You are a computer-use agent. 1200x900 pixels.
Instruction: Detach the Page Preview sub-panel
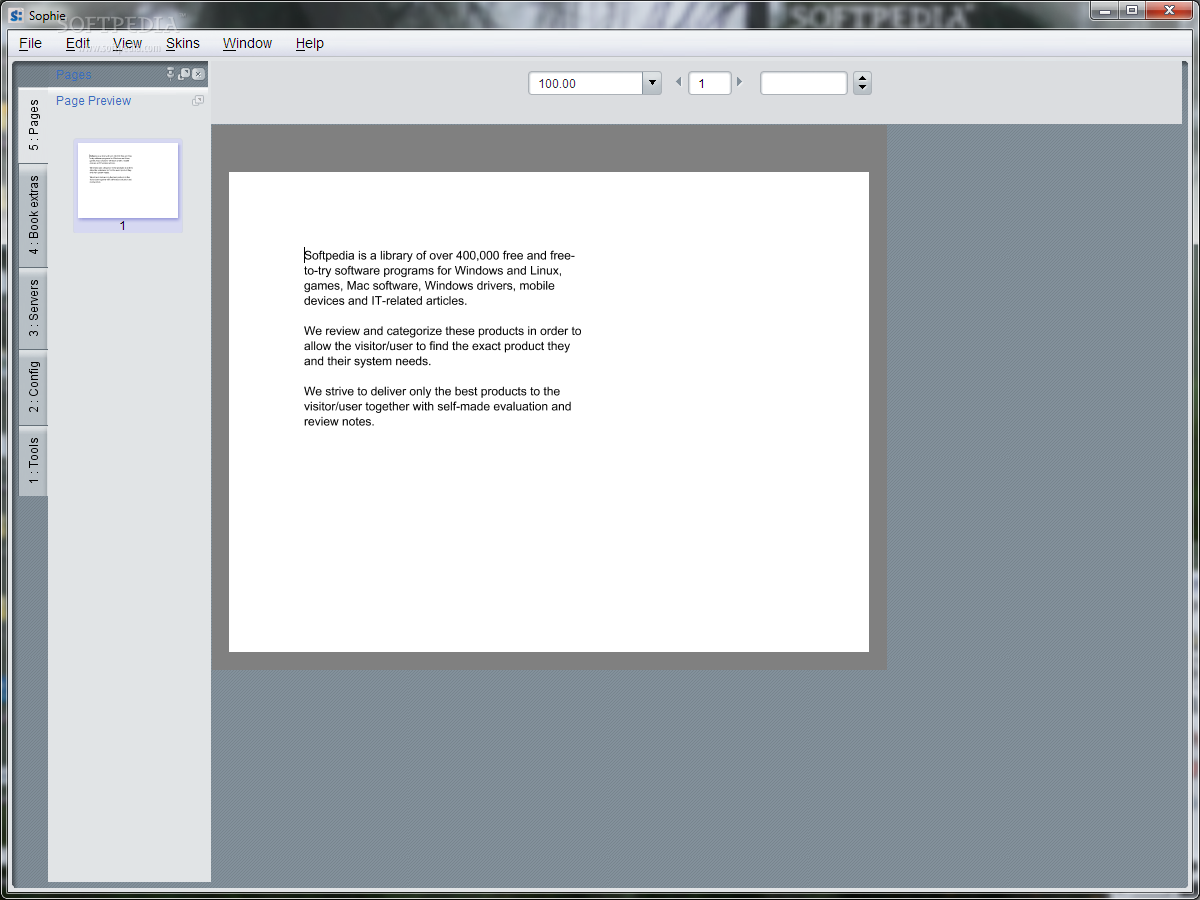point(197,101)
